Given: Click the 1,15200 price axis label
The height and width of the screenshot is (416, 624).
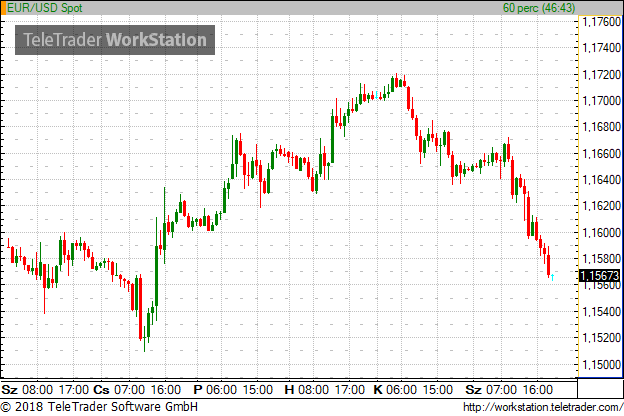Looking at the screenshot, I should tap(601, 338).
